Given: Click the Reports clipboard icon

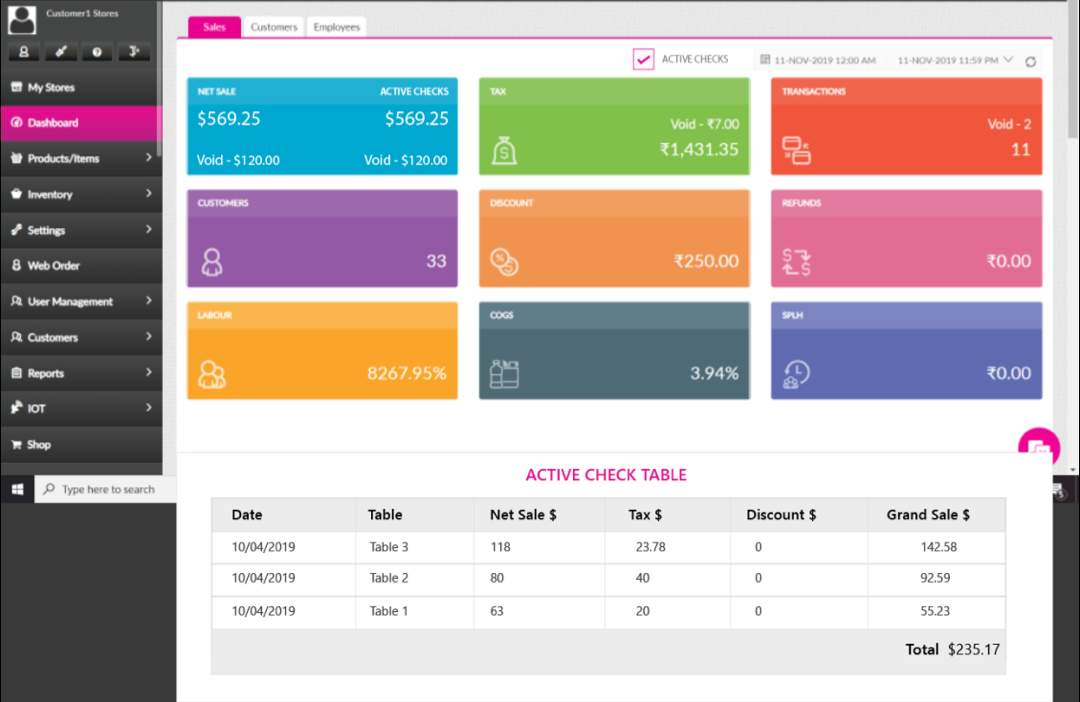Looking at the screenshot, I should pos(17,373).
